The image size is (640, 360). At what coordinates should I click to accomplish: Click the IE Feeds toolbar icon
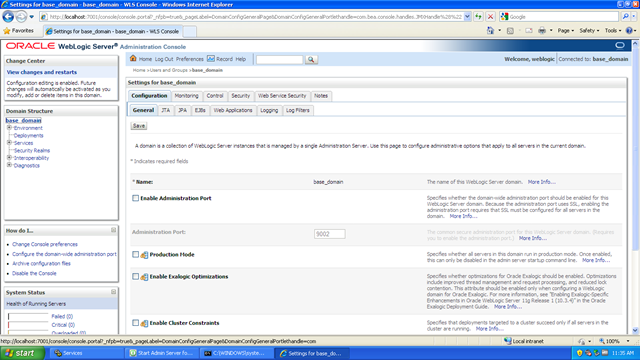tap(510, 31)
